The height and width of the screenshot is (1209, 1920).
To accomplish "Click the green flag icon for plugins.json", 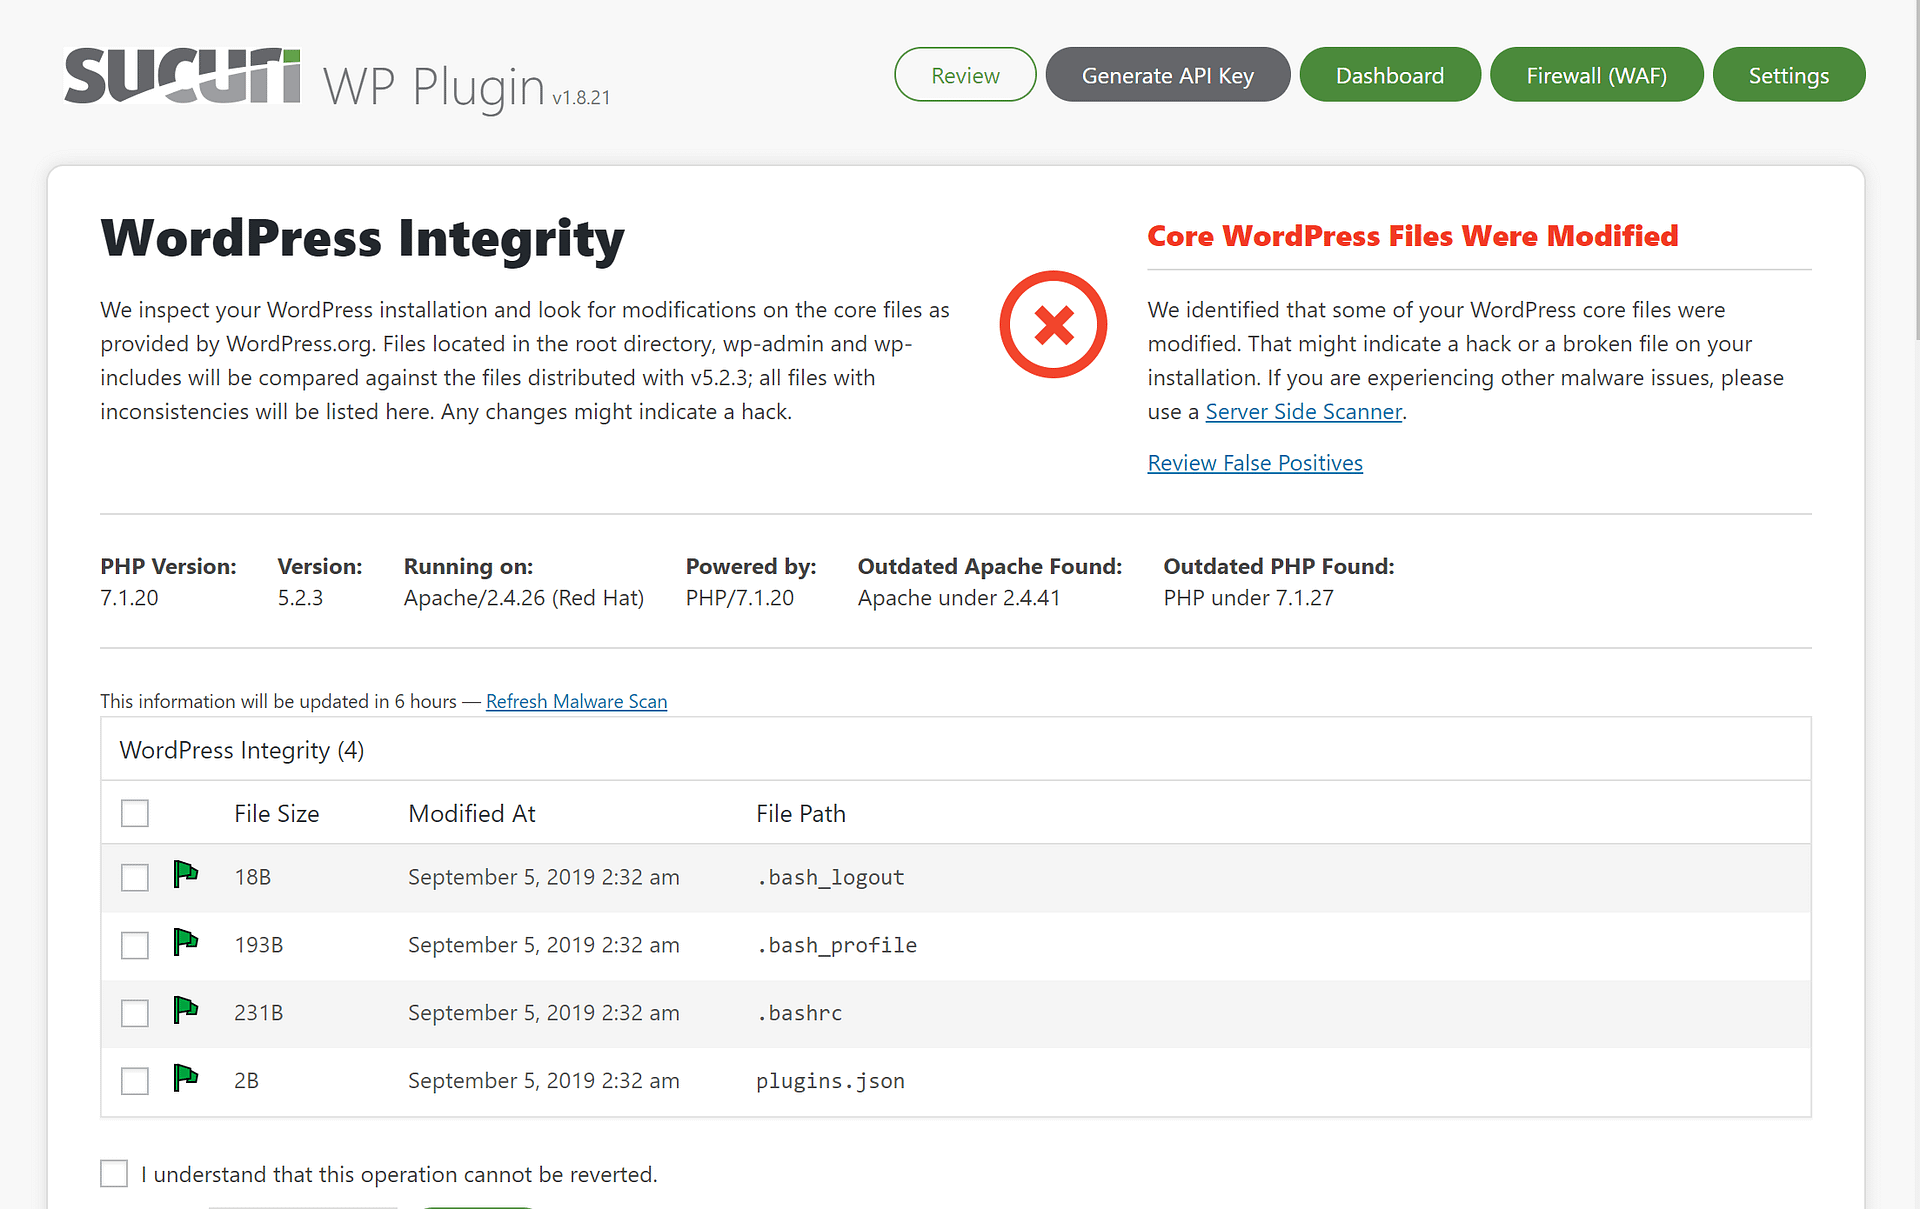I will click(185, 1078).
